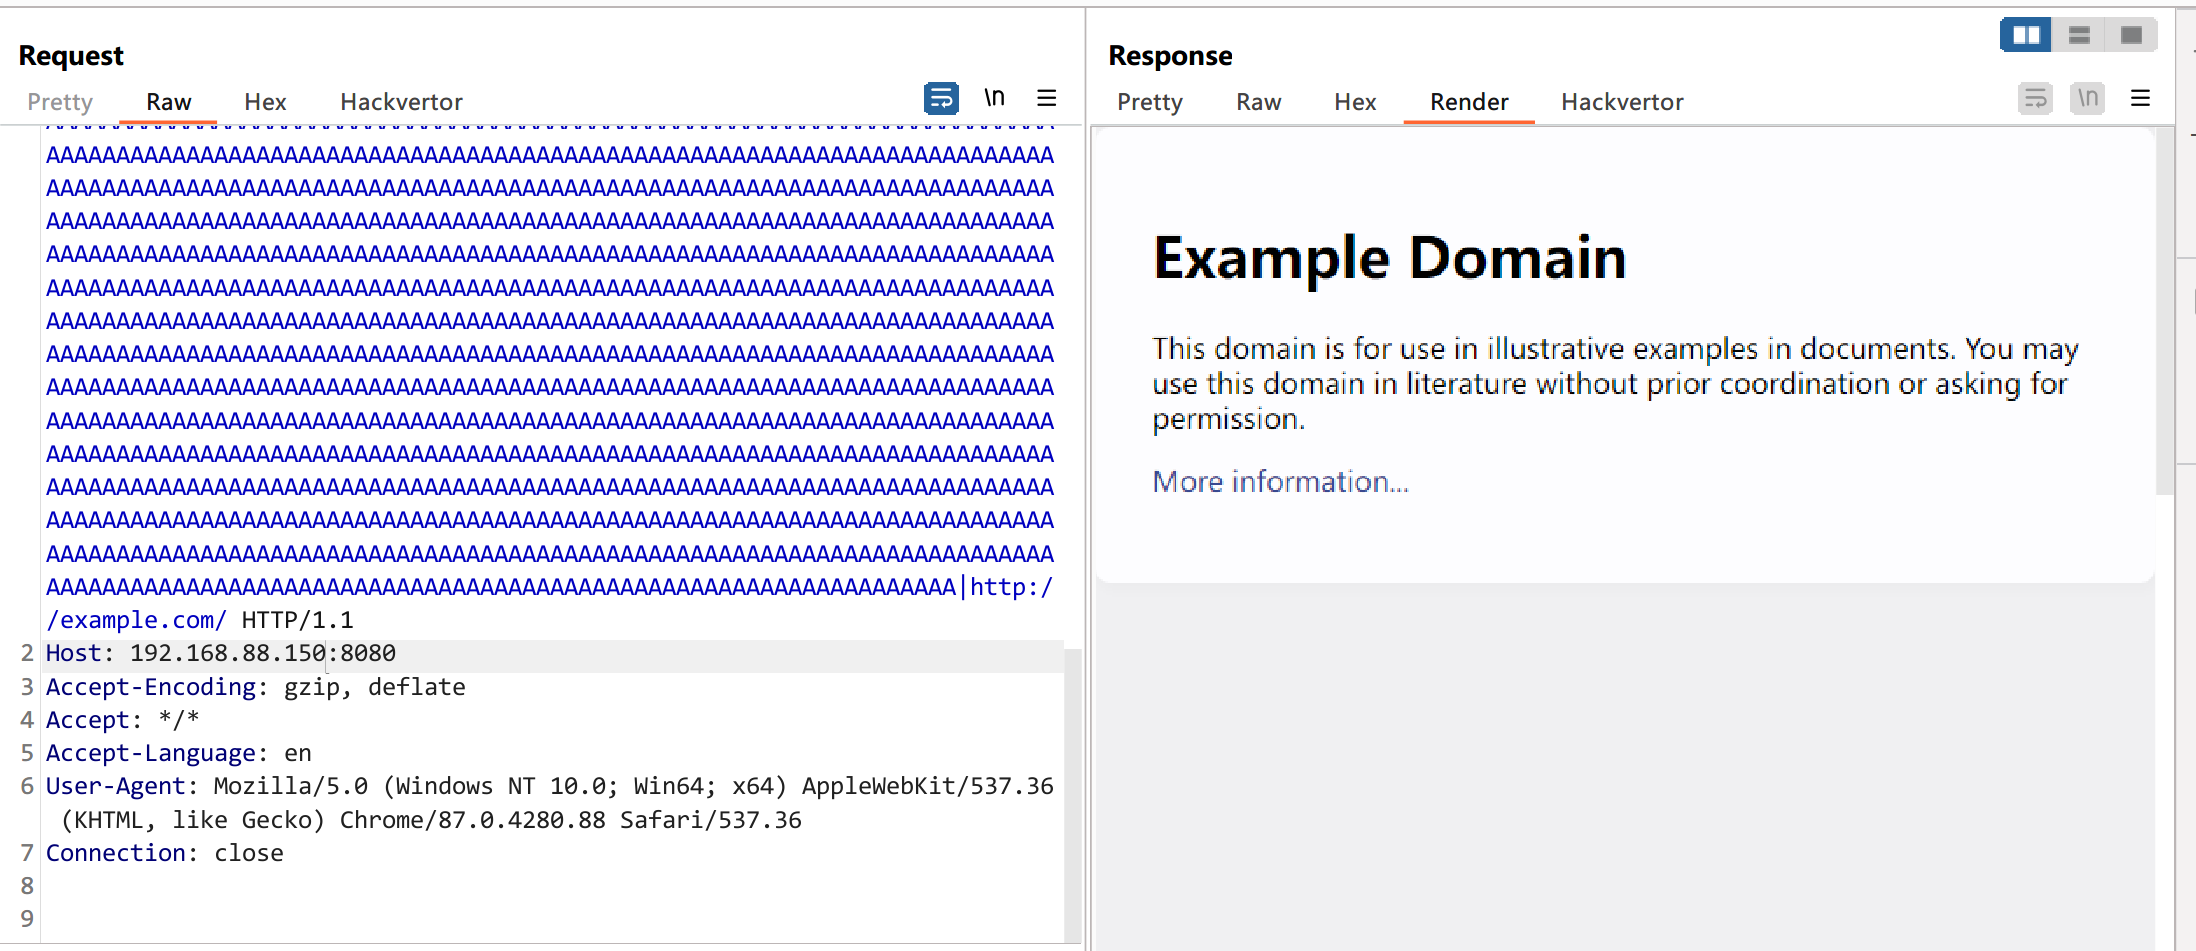Open the Request Hackvertor tab
Image resolution: width=2196 pixels, height=951 pixels.
[x=401, y=102]
